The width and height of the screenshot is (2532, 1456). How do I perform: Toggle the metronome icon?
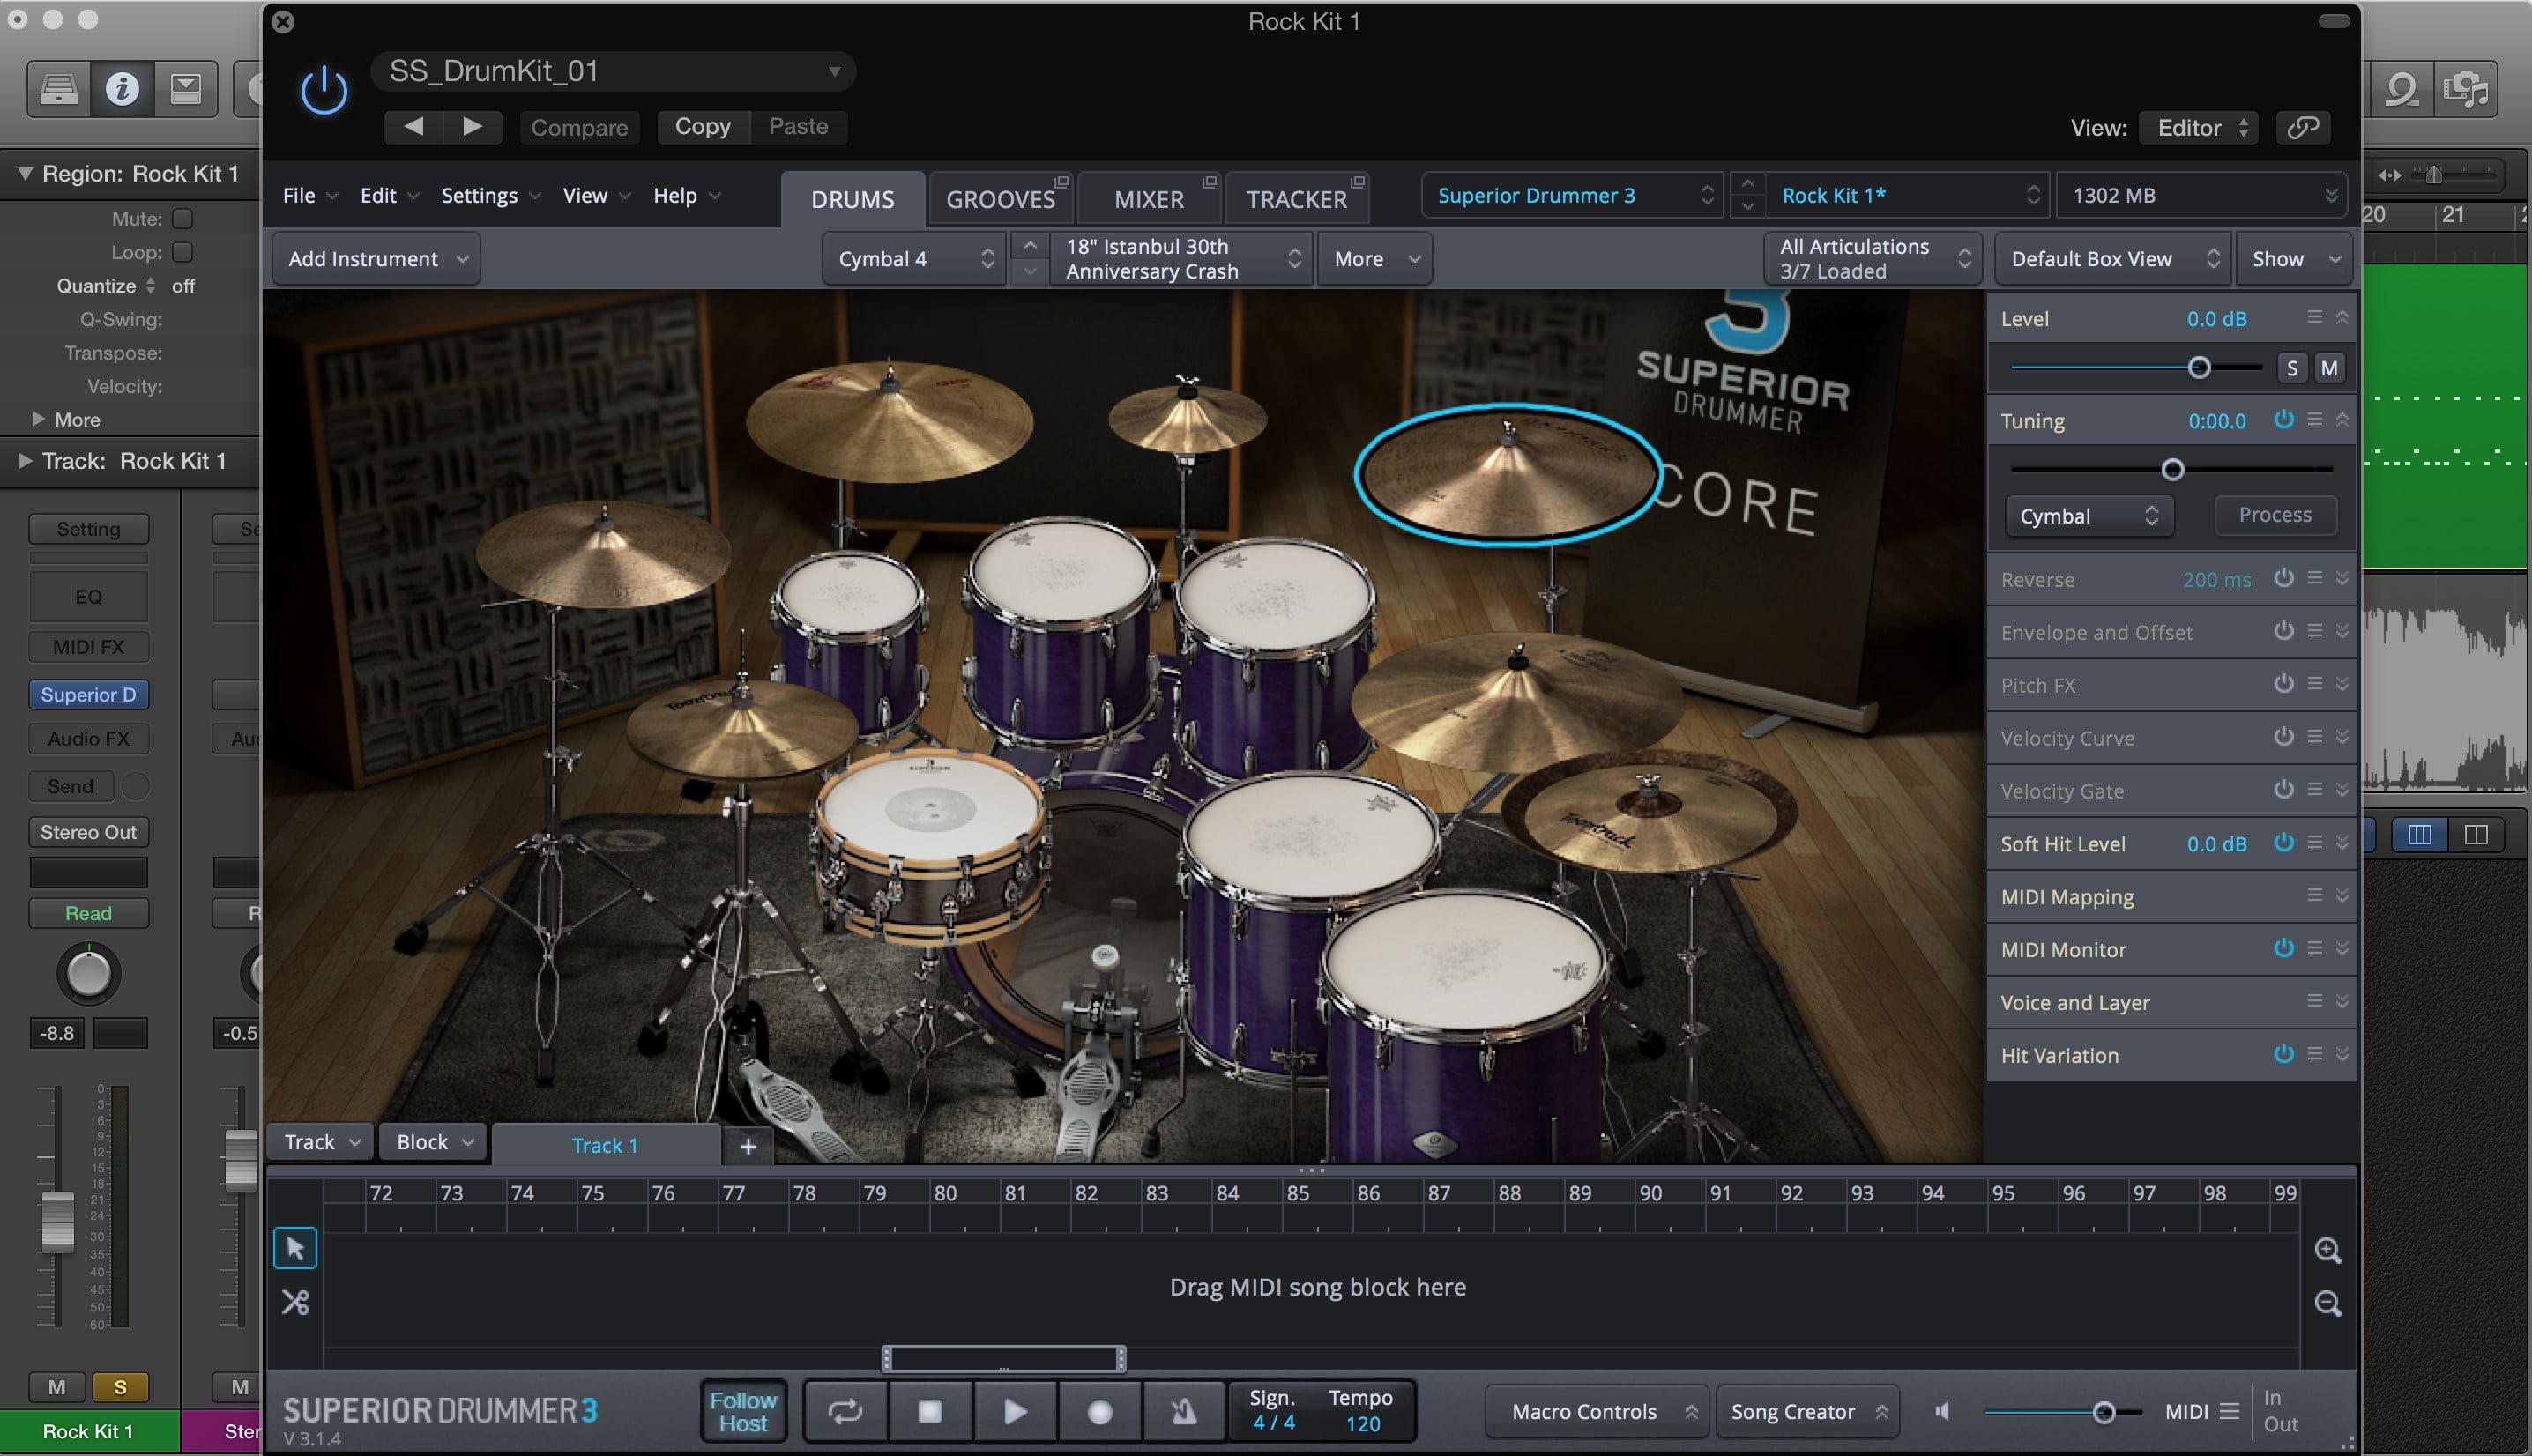pyautogui.click(x=1184, y=1411)
